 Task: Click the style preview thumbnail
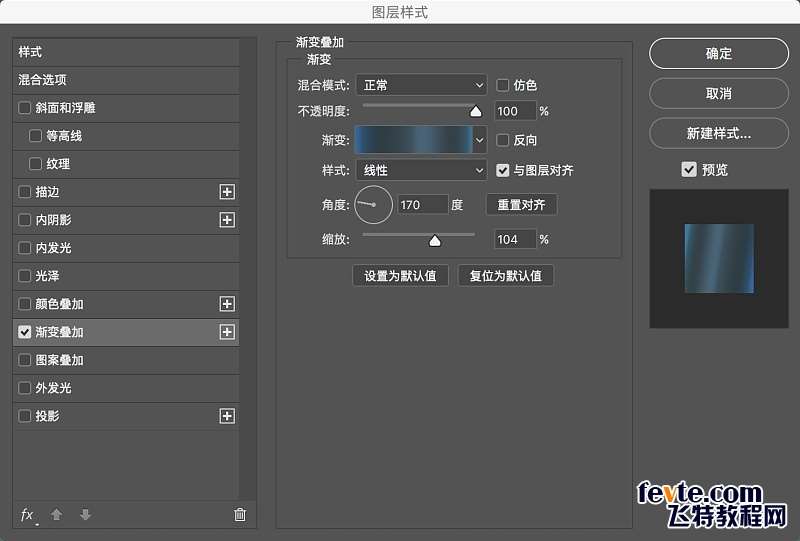click(x=719, y=259)
